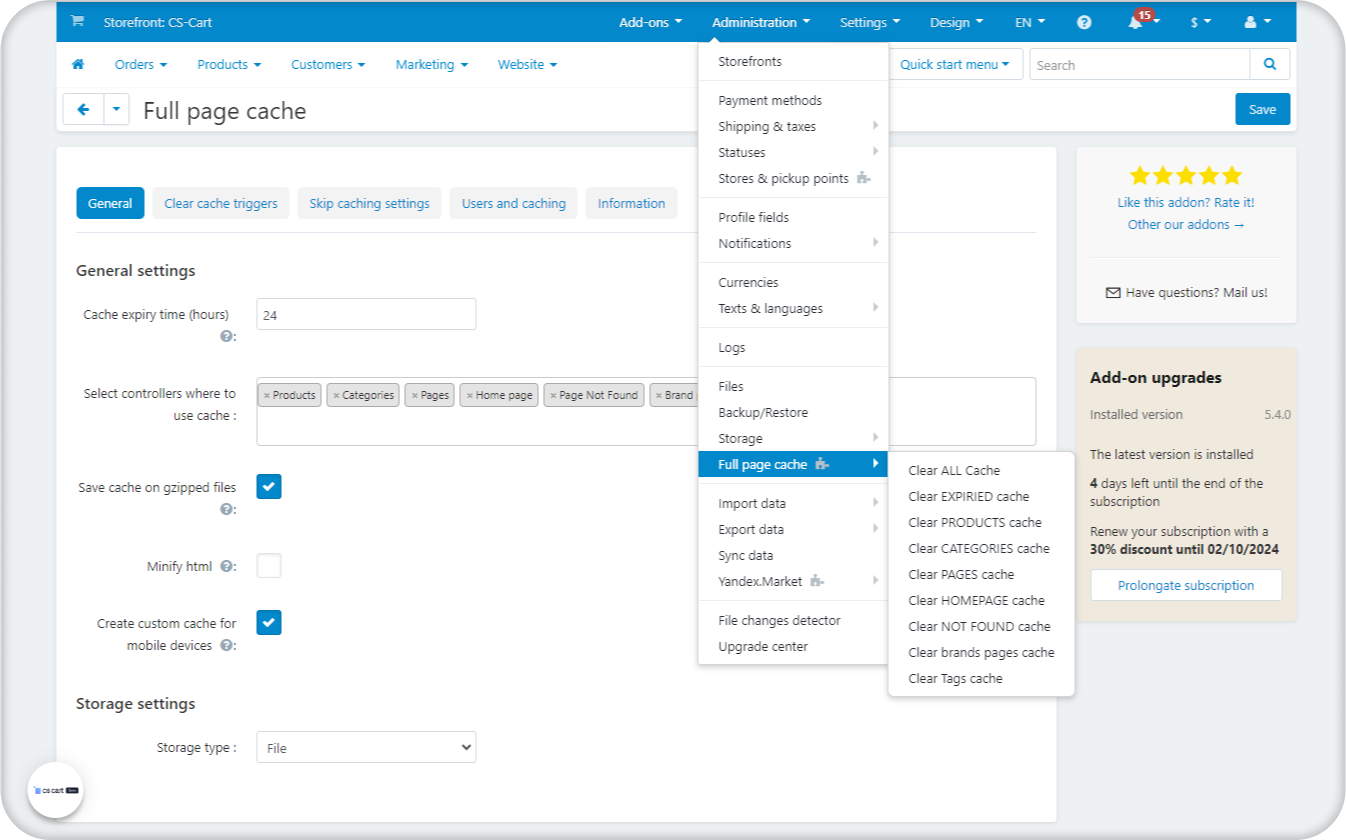Click help icon for Cache expiry time

227,336
